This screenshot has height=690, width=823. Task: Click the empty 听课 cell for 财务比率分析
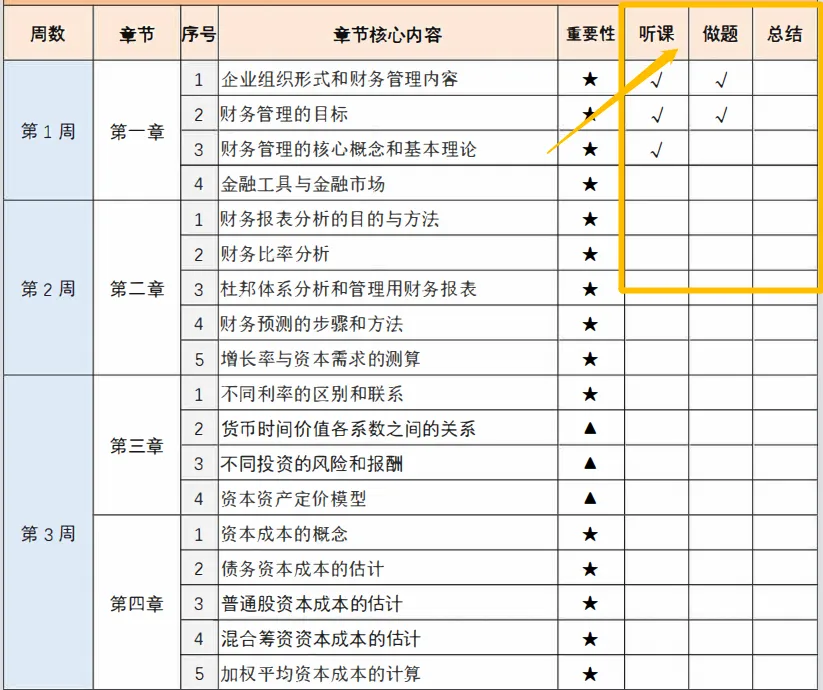click(656, 253)
